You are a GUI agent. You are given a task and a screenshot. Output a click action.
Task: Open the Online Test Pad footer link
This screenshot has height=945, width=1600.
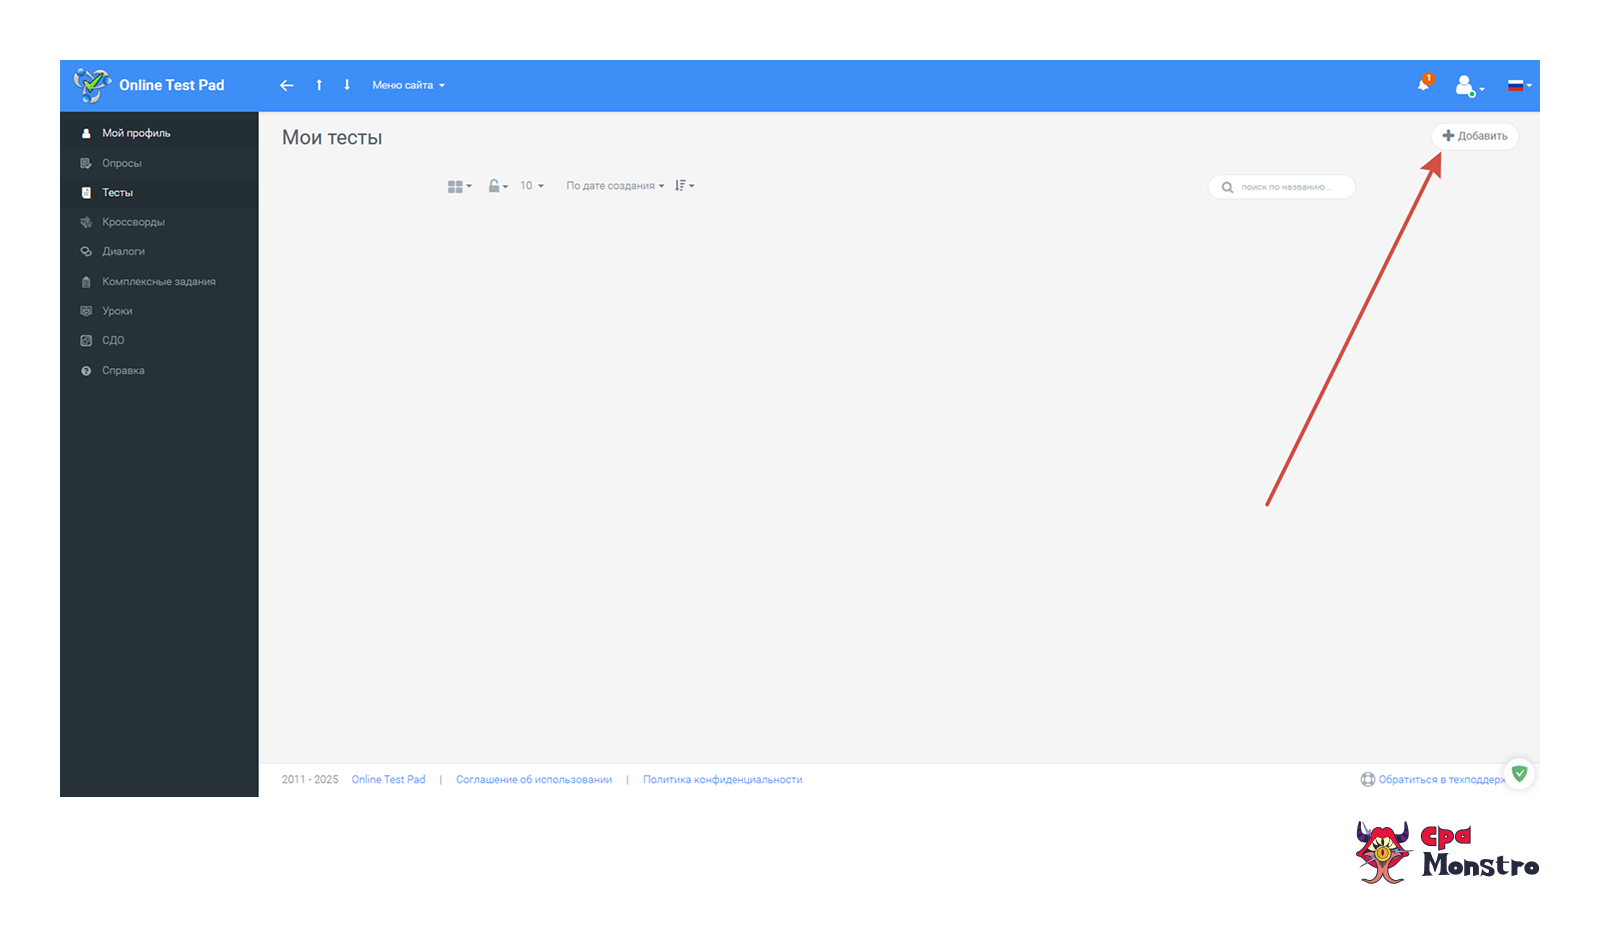[x=388, y=780]
